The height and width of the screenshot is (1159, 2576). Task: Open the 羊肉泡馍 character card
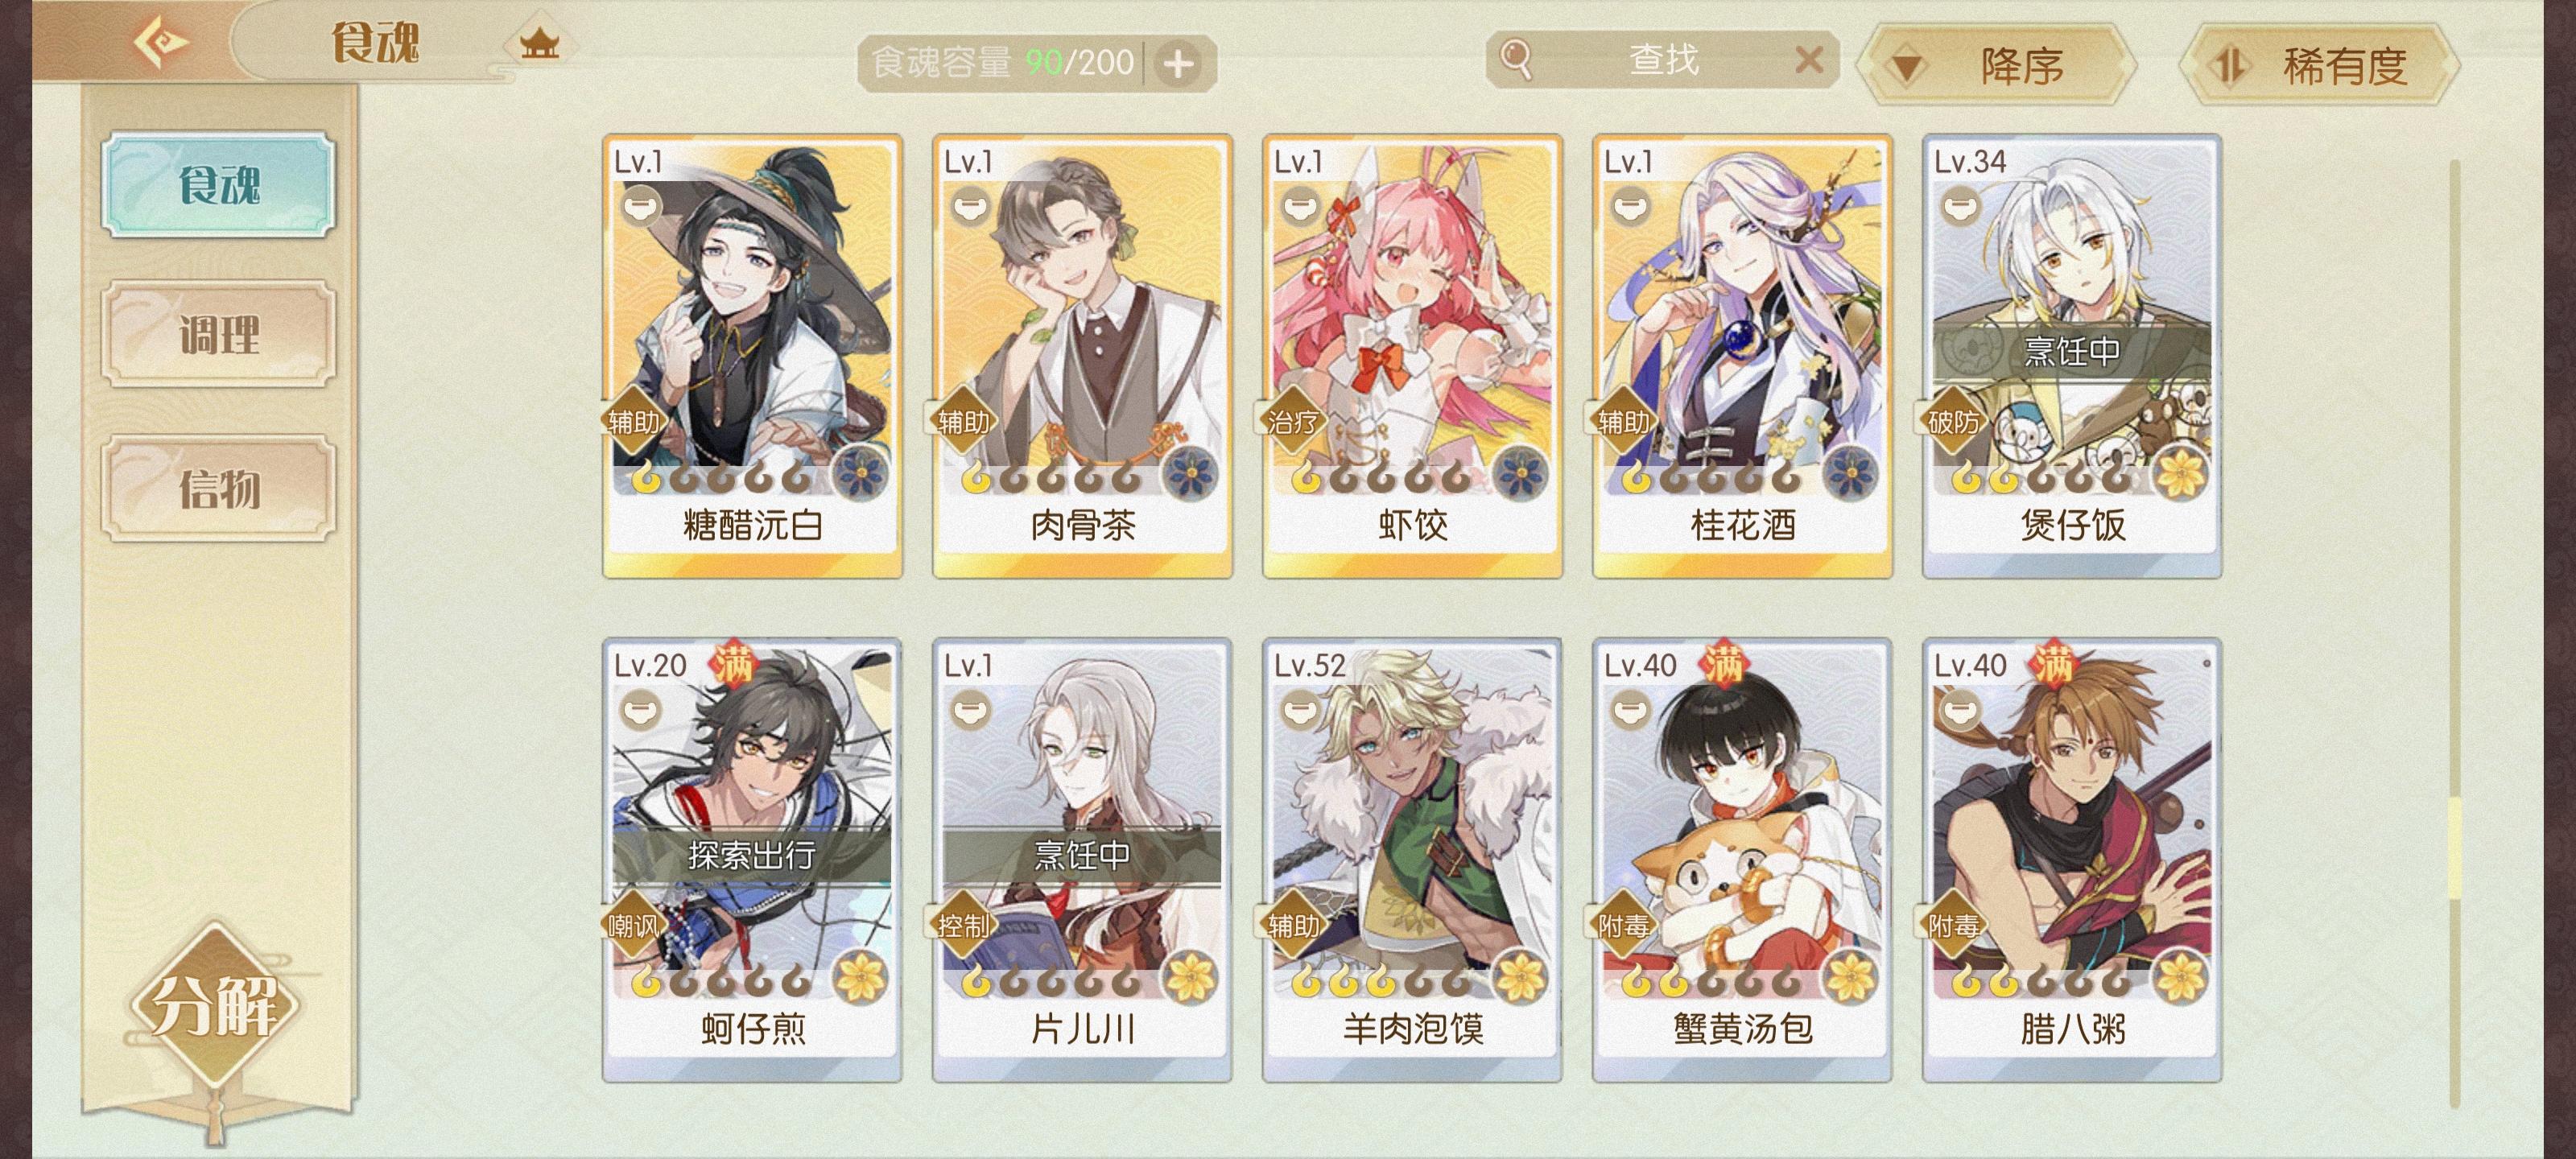[1411, 860]
